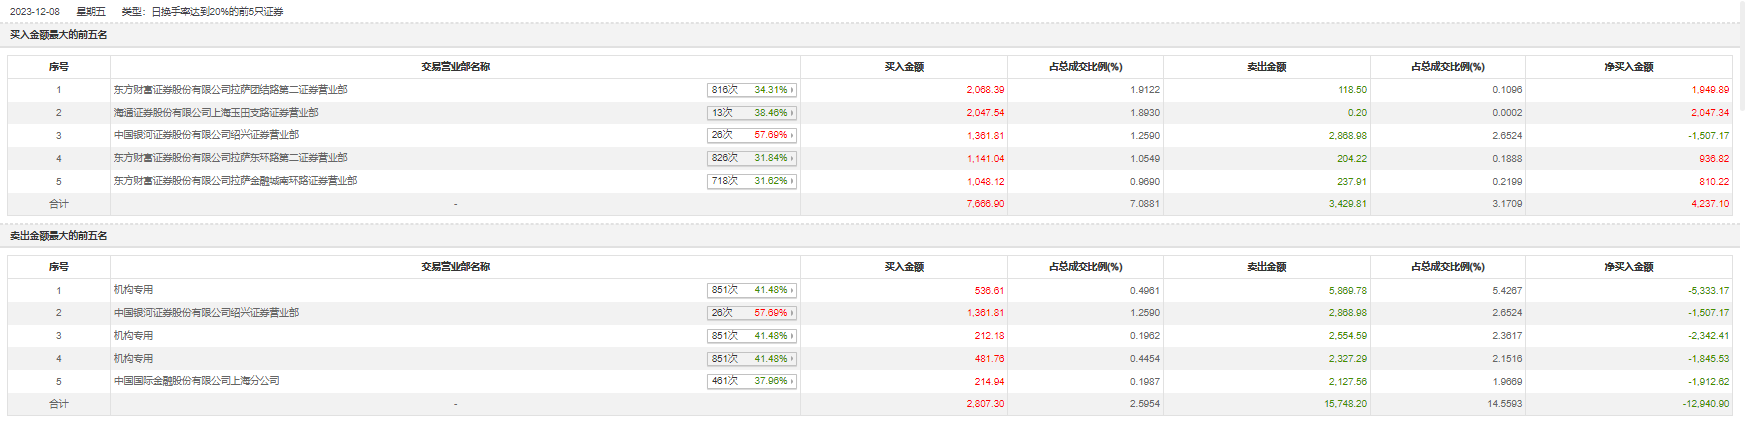Screen dimensions: 1745x421
Task: Expand the 816次 34.31% stats badge
Action: [x=752, y=90]
